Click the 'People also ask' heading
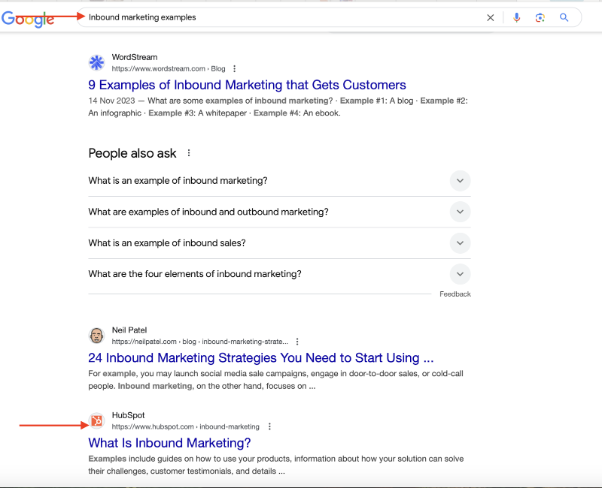The width and height of the screenshot is (602, 488). click(x=132, y=153)
